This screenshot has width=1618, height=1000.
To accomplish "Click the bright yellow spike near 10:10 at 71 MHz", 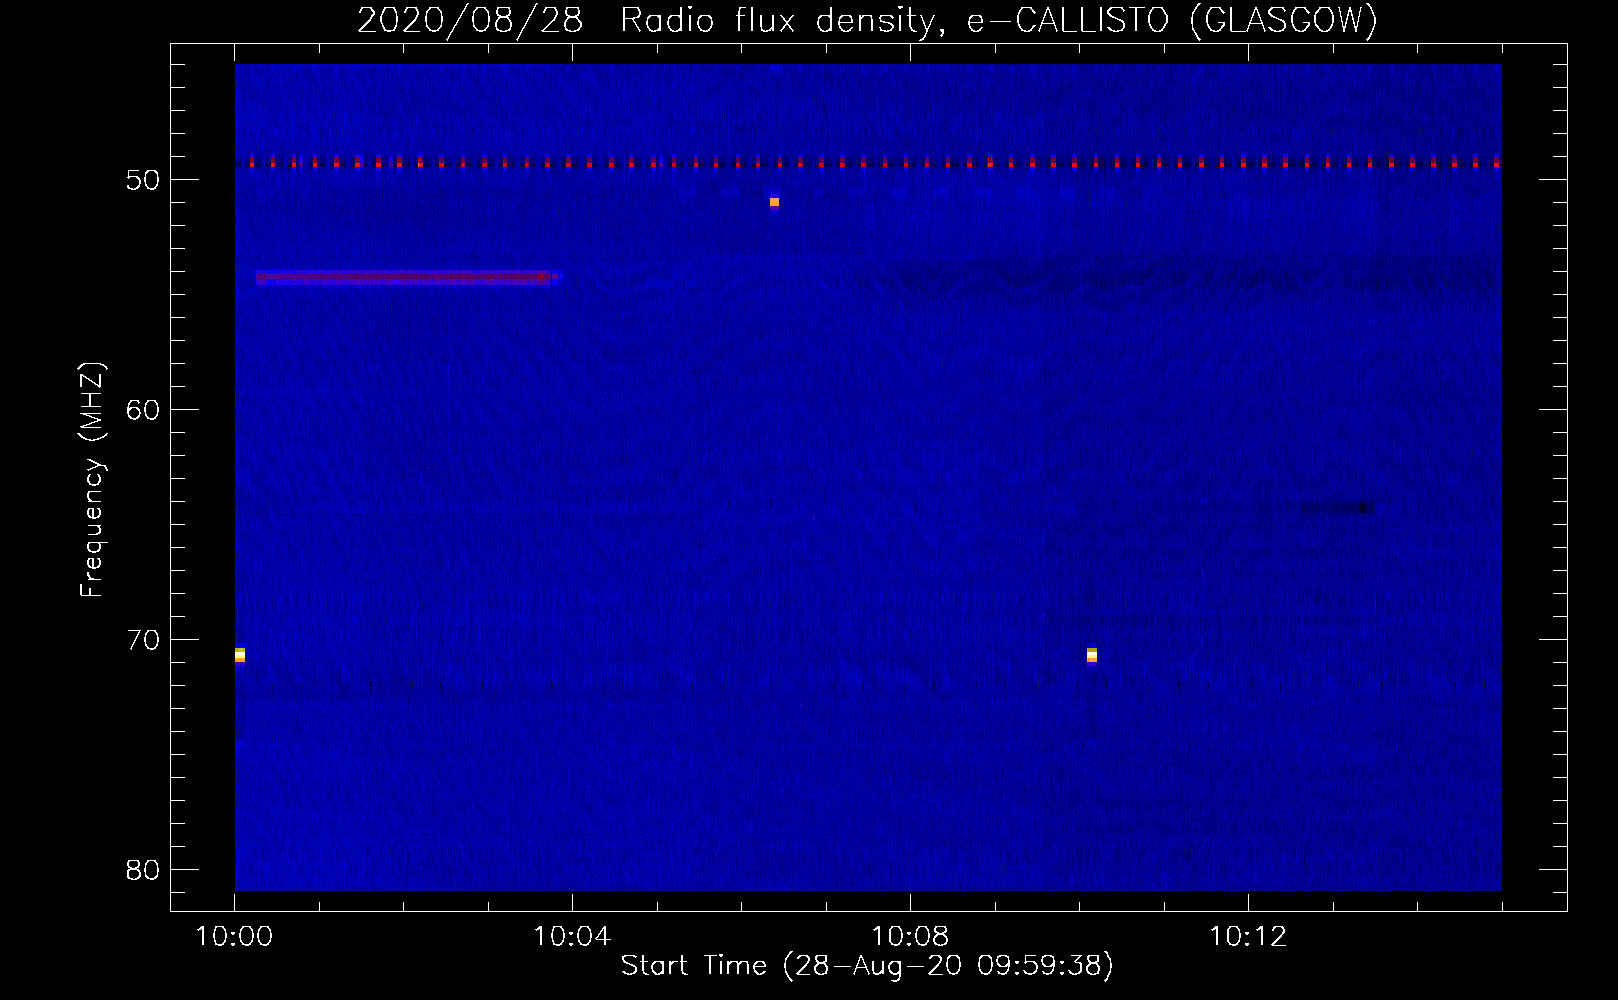I will click(x=1092, y=655).
